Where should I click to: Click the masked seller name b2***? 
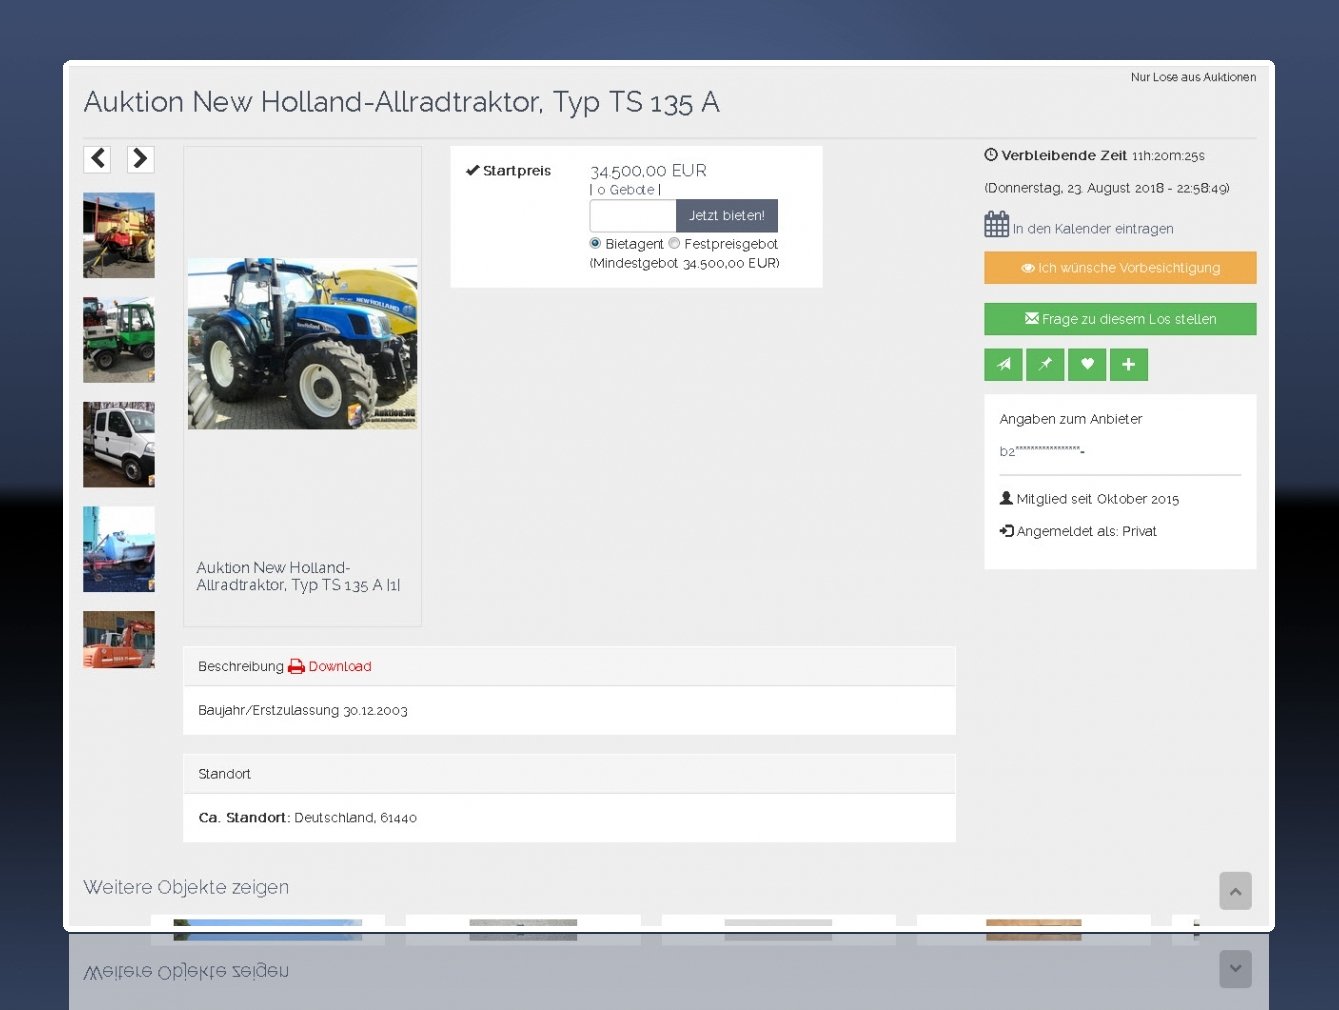[1042, 451]
